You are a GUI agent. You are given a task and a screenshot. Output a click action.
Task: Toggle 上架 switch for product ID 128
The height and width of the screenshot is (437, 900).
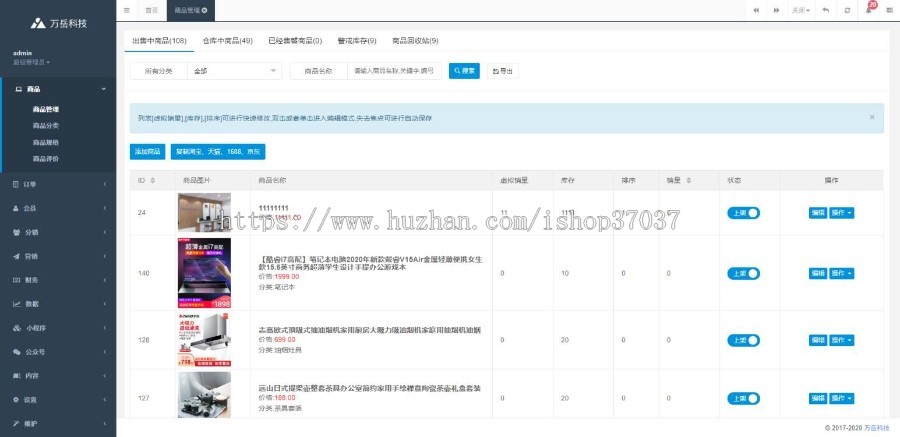tap(743, 341)
